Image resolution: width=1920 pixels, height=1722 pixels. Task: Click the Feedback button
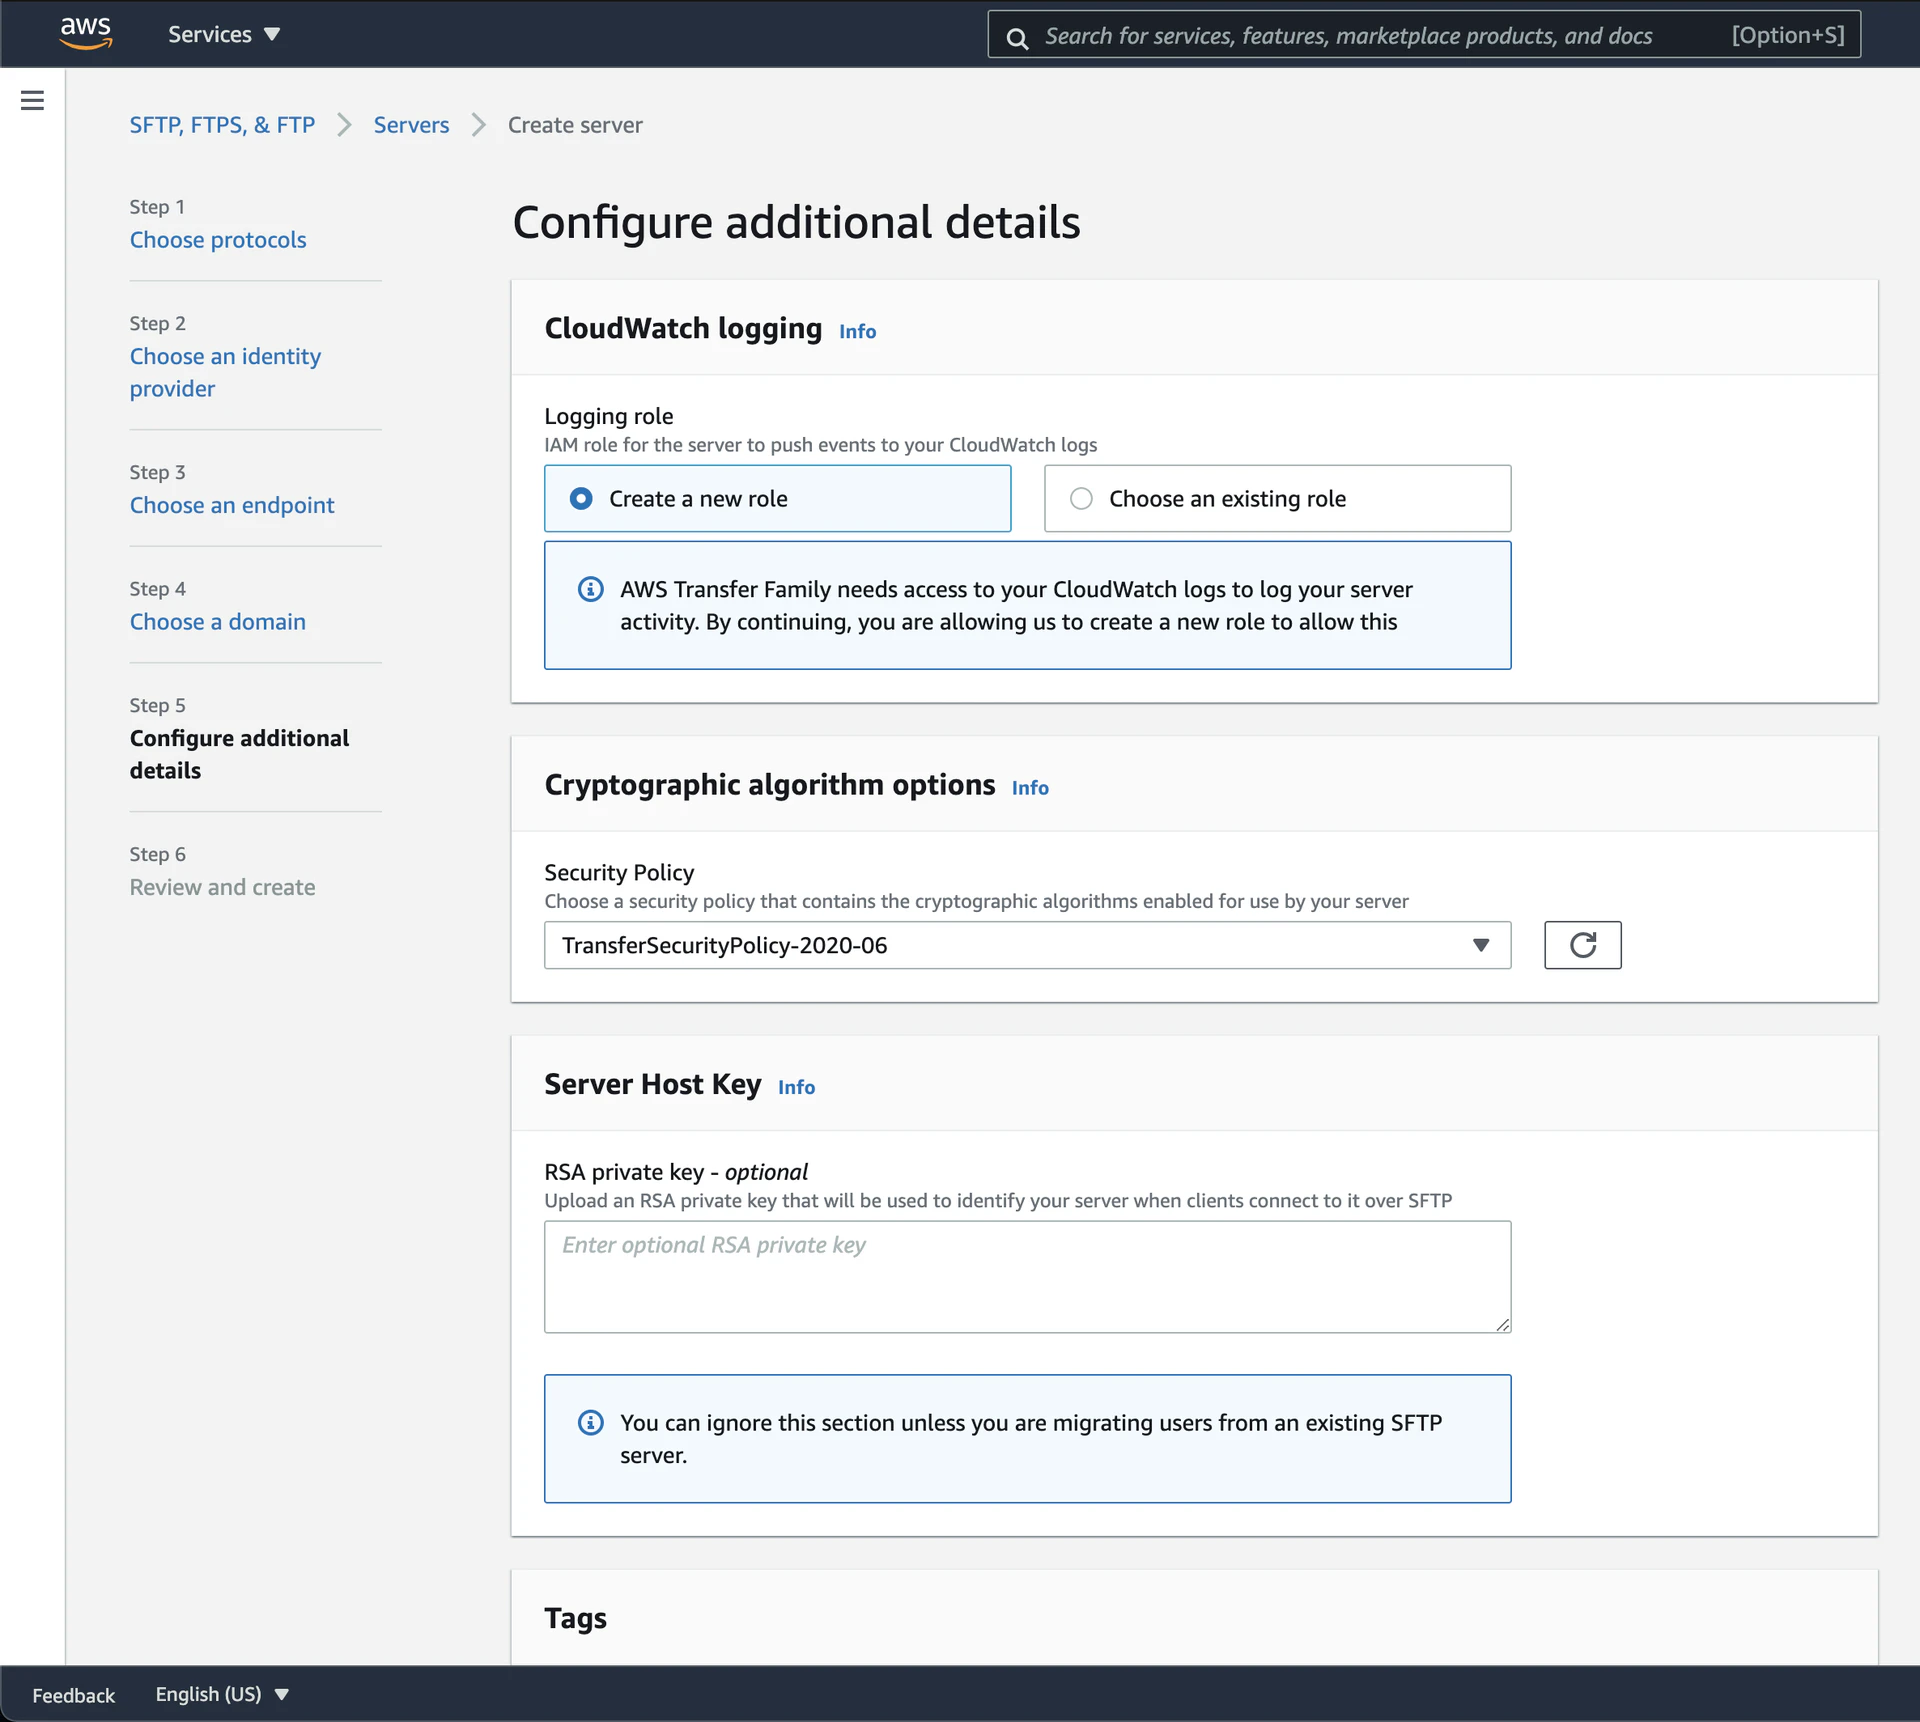pyautogui.click(x=74, y=1695)
